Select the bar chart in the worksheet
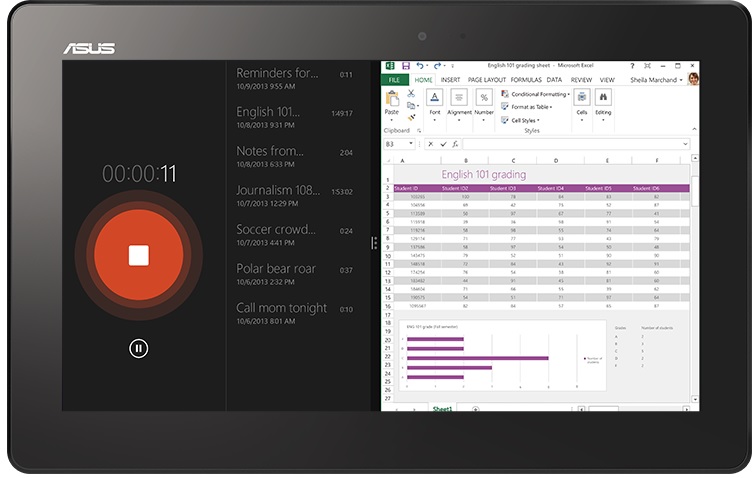The image size is (756, 478). [x=502, y=355]
